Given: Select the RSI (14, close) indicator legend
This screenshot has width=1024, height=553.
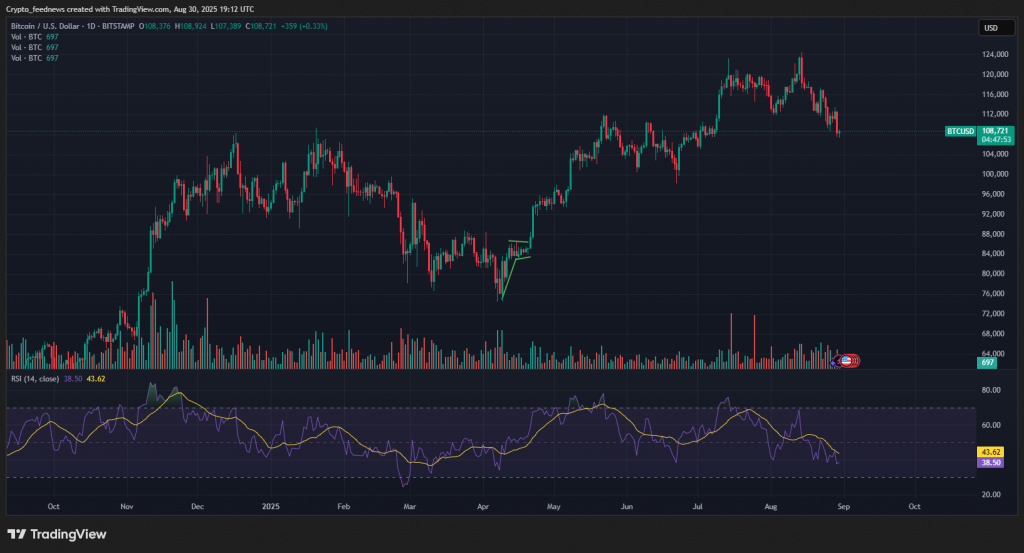Looking at the screenshot, I should [33, 379].
